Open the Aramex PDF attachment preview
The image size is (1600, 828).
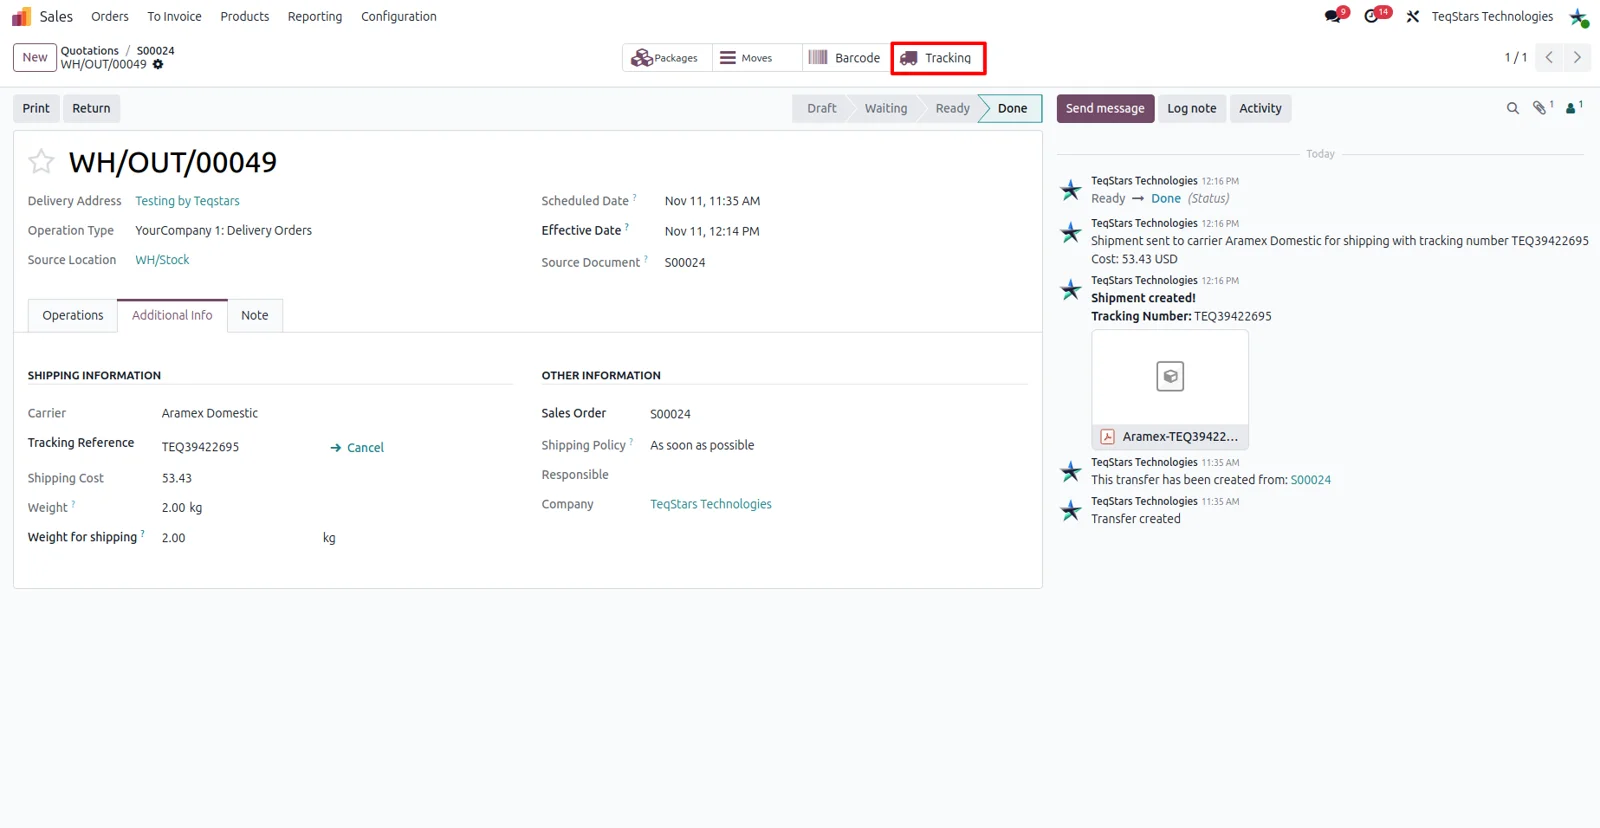1170,377
